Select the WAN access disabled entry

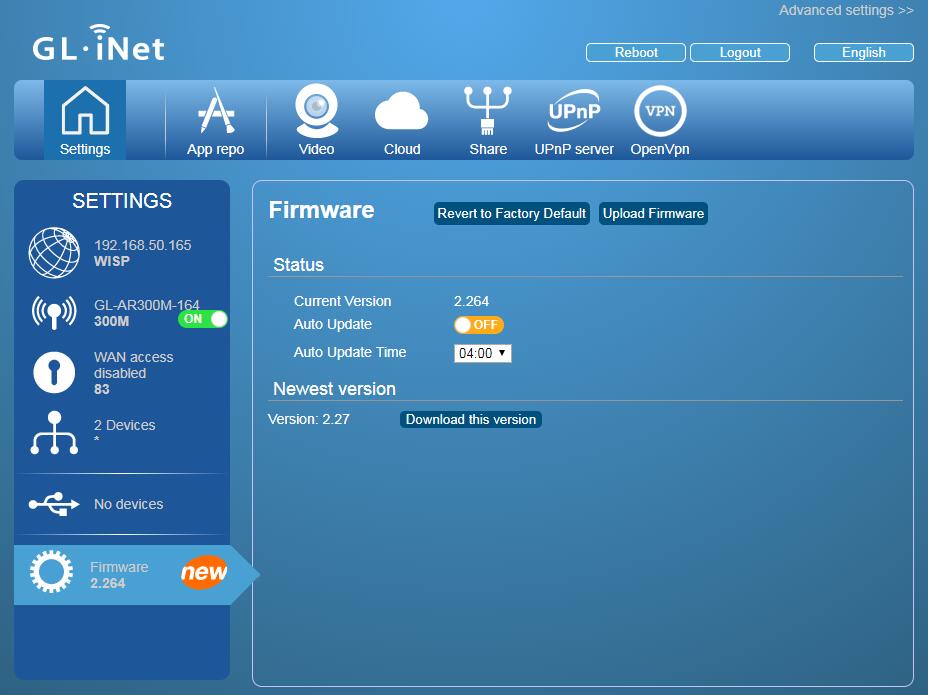click(x=122, y=372)
